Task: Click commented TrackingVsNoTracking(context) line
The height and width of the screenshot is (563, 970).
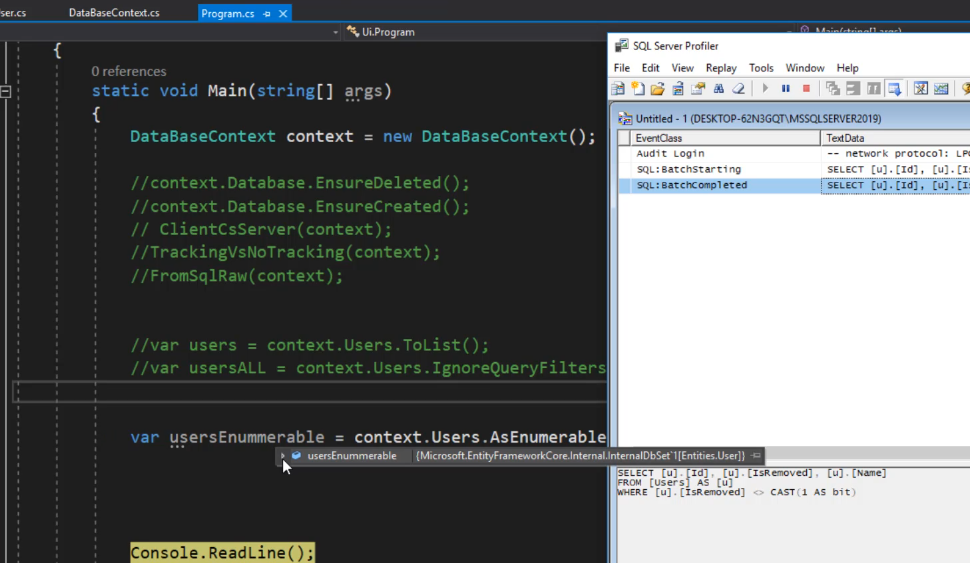Action: [285, 252]
